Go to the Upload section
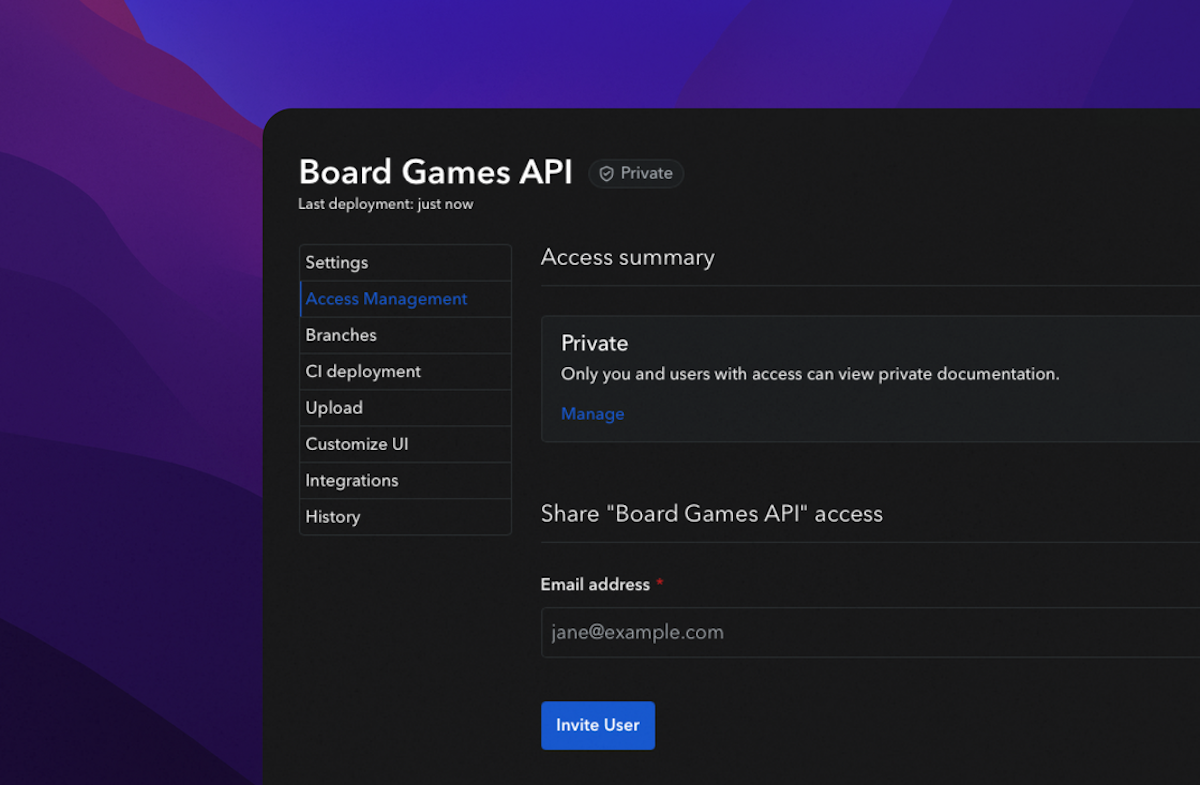This screenshot has height=785, width=1200. [x=334, y=407]
